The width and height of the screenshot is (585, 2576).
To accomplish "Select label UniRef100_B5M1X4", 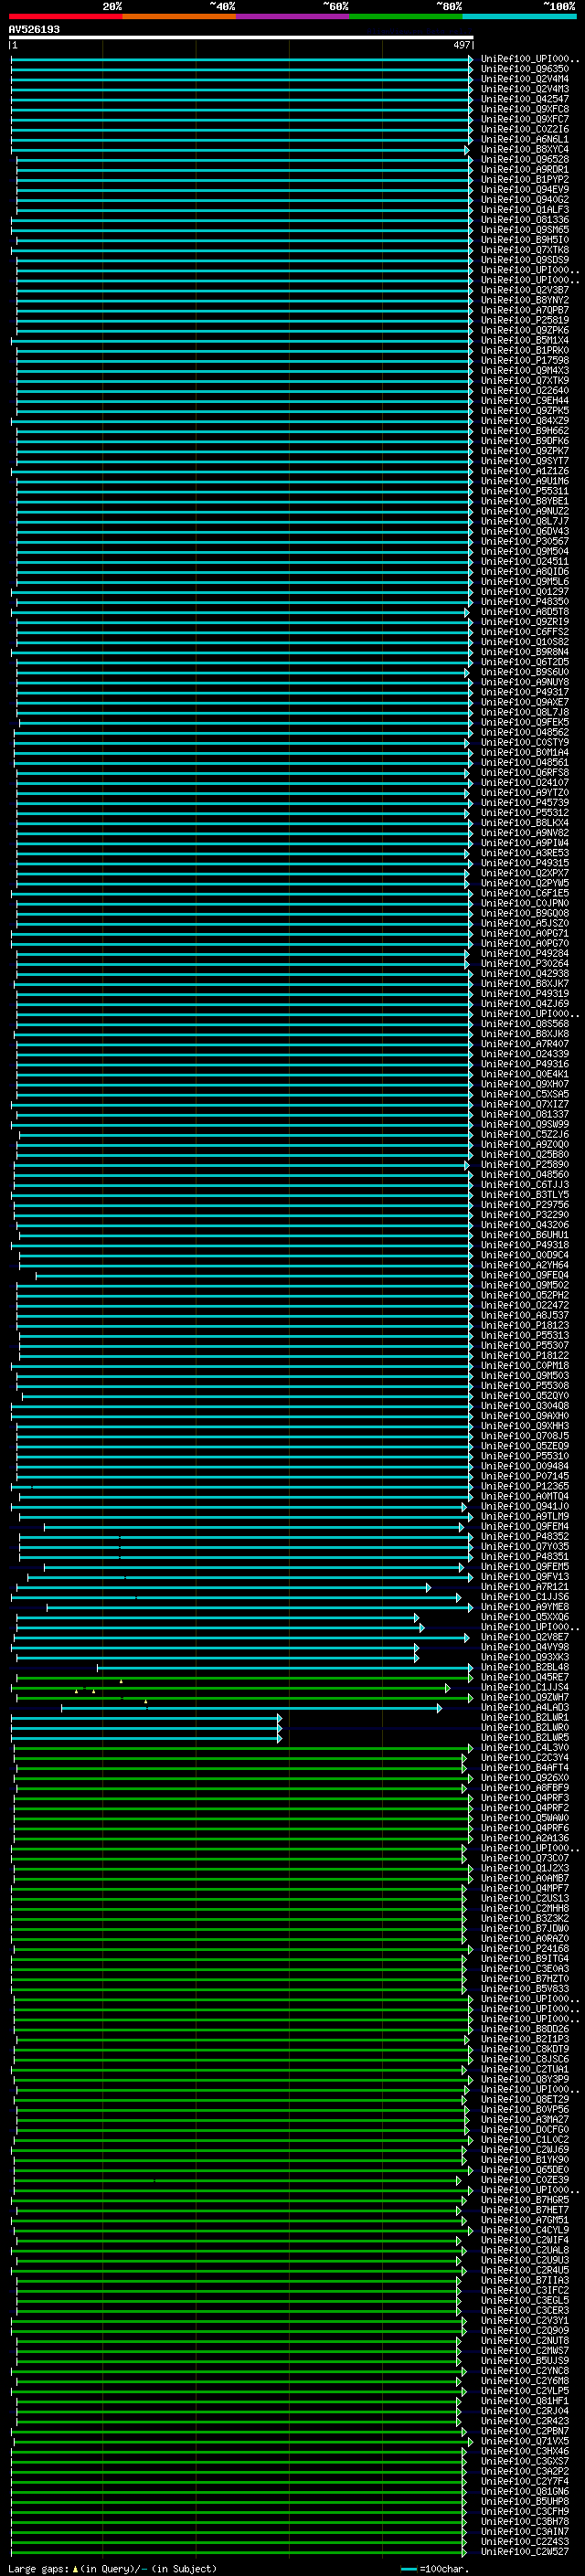I will coord(524,340).
